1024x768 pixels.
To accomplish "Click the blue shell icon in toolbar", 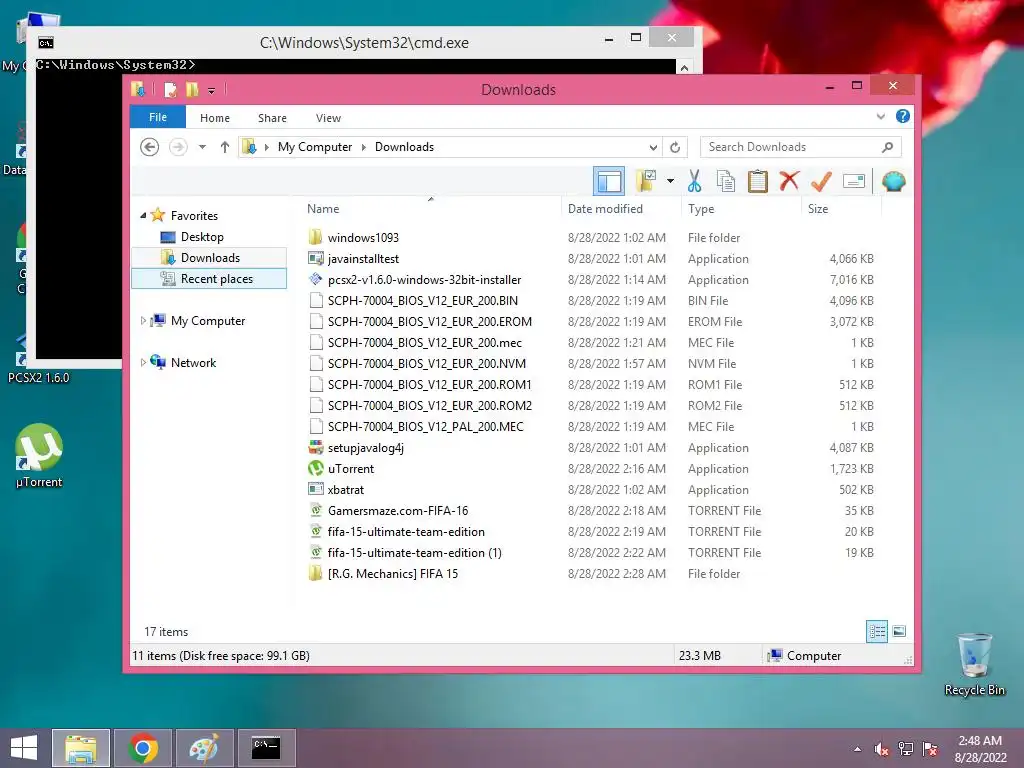I will pyautogui.click(x=893, y=181).
